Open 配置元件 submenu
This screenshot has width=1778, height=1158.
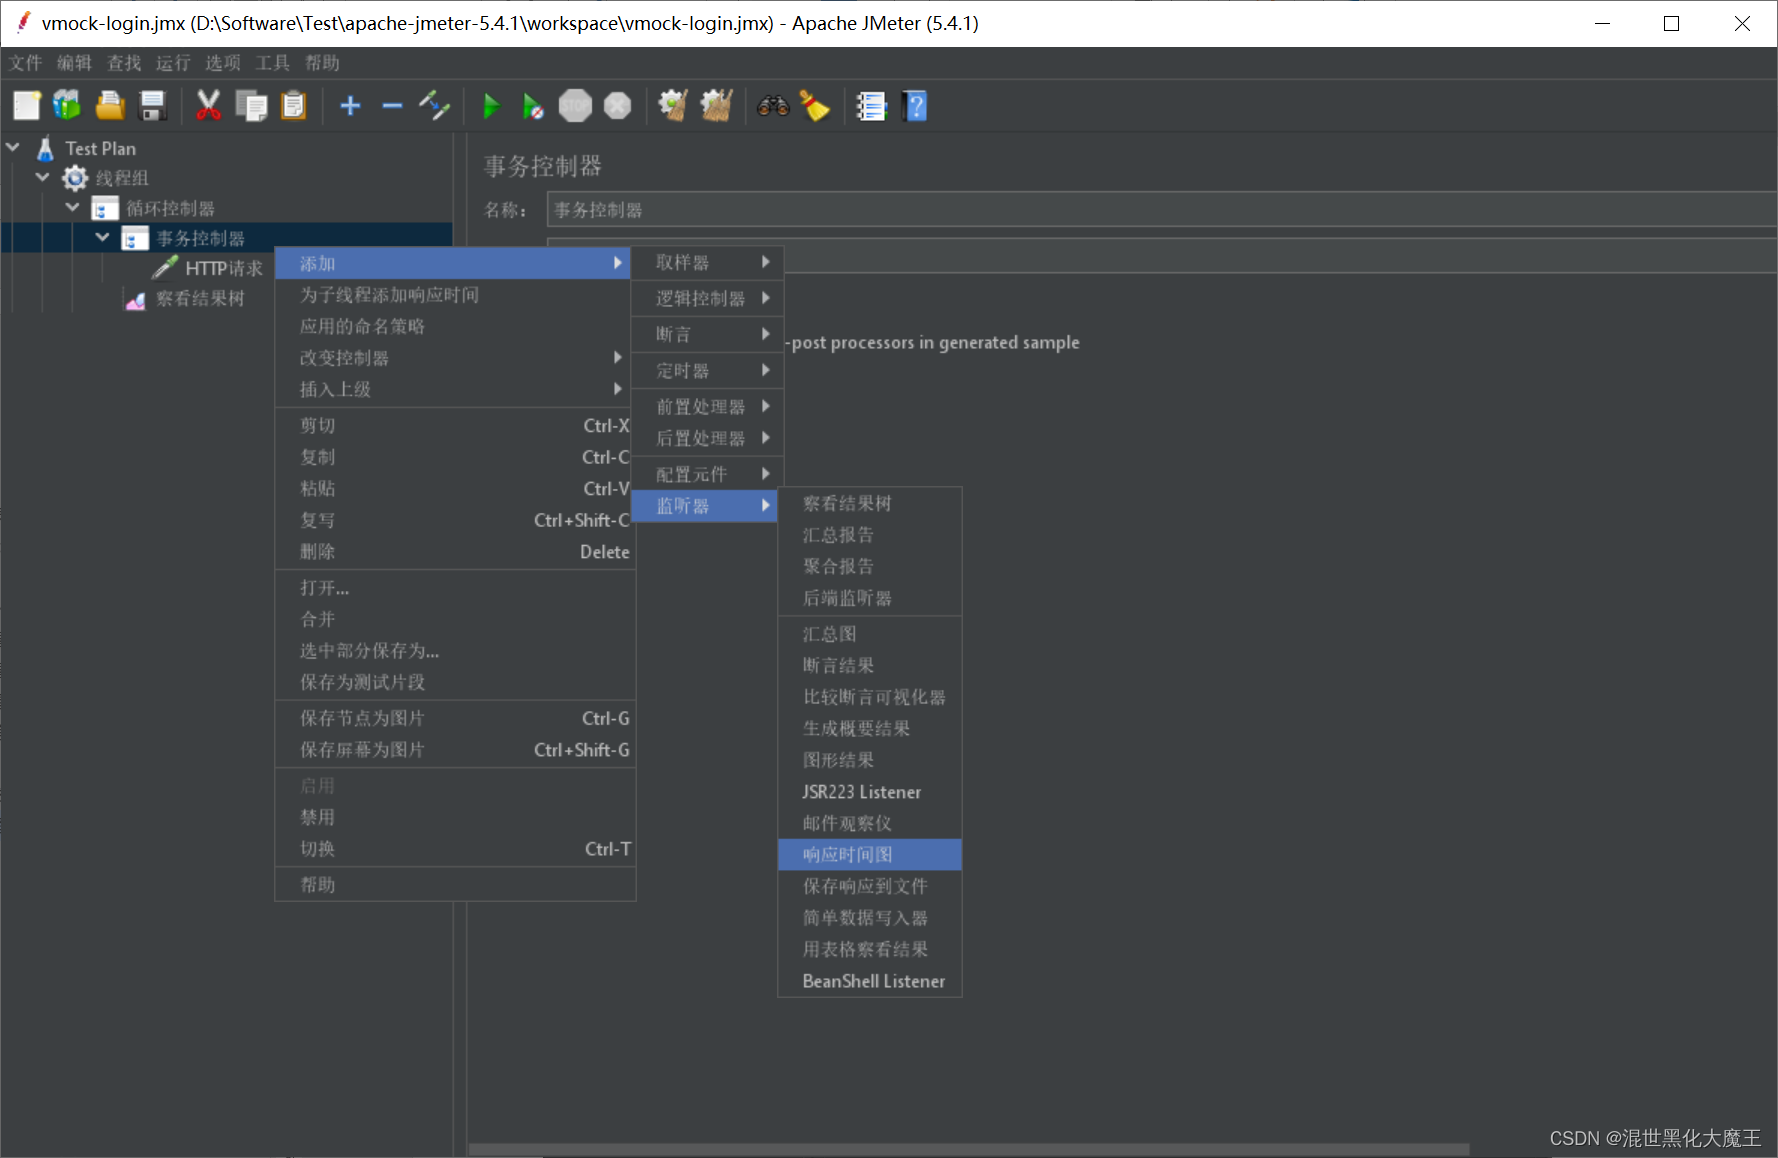coord(707,474)
